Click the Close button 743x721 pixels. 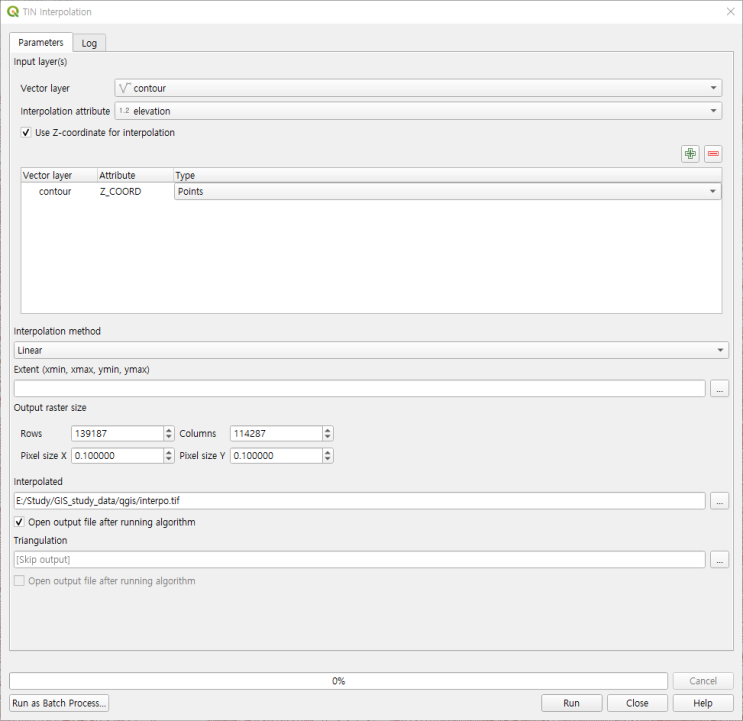(637, 703)
